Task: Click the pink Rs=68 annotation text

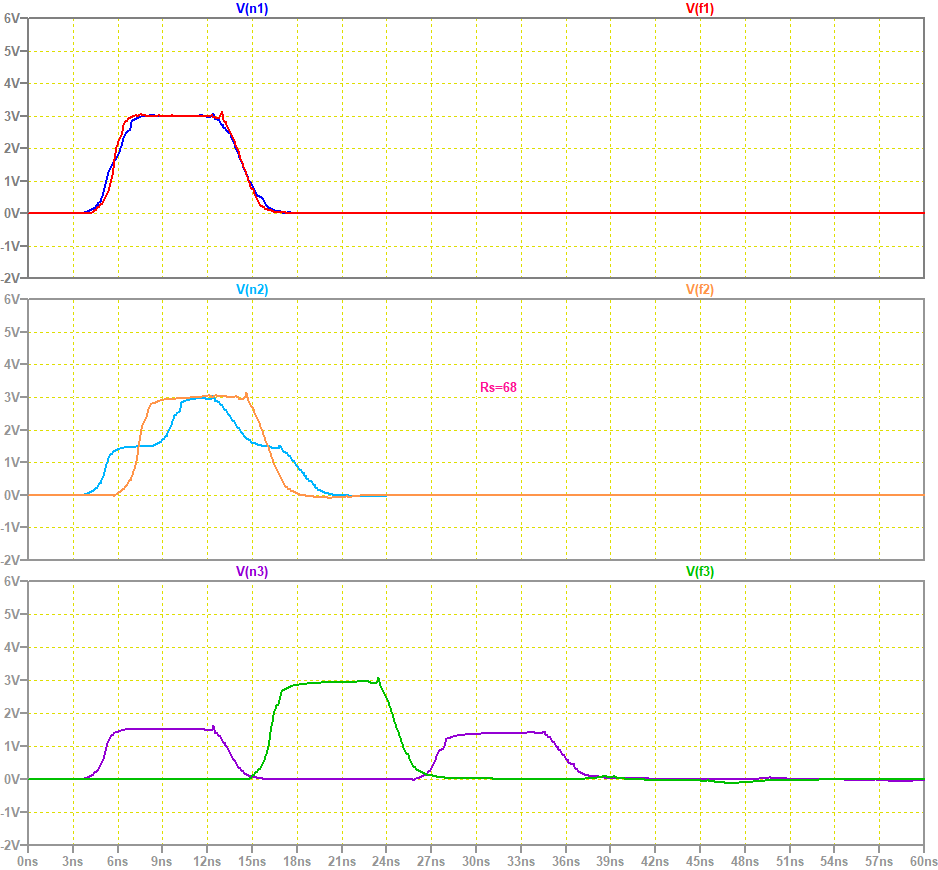Action: [x=498, y=386]
